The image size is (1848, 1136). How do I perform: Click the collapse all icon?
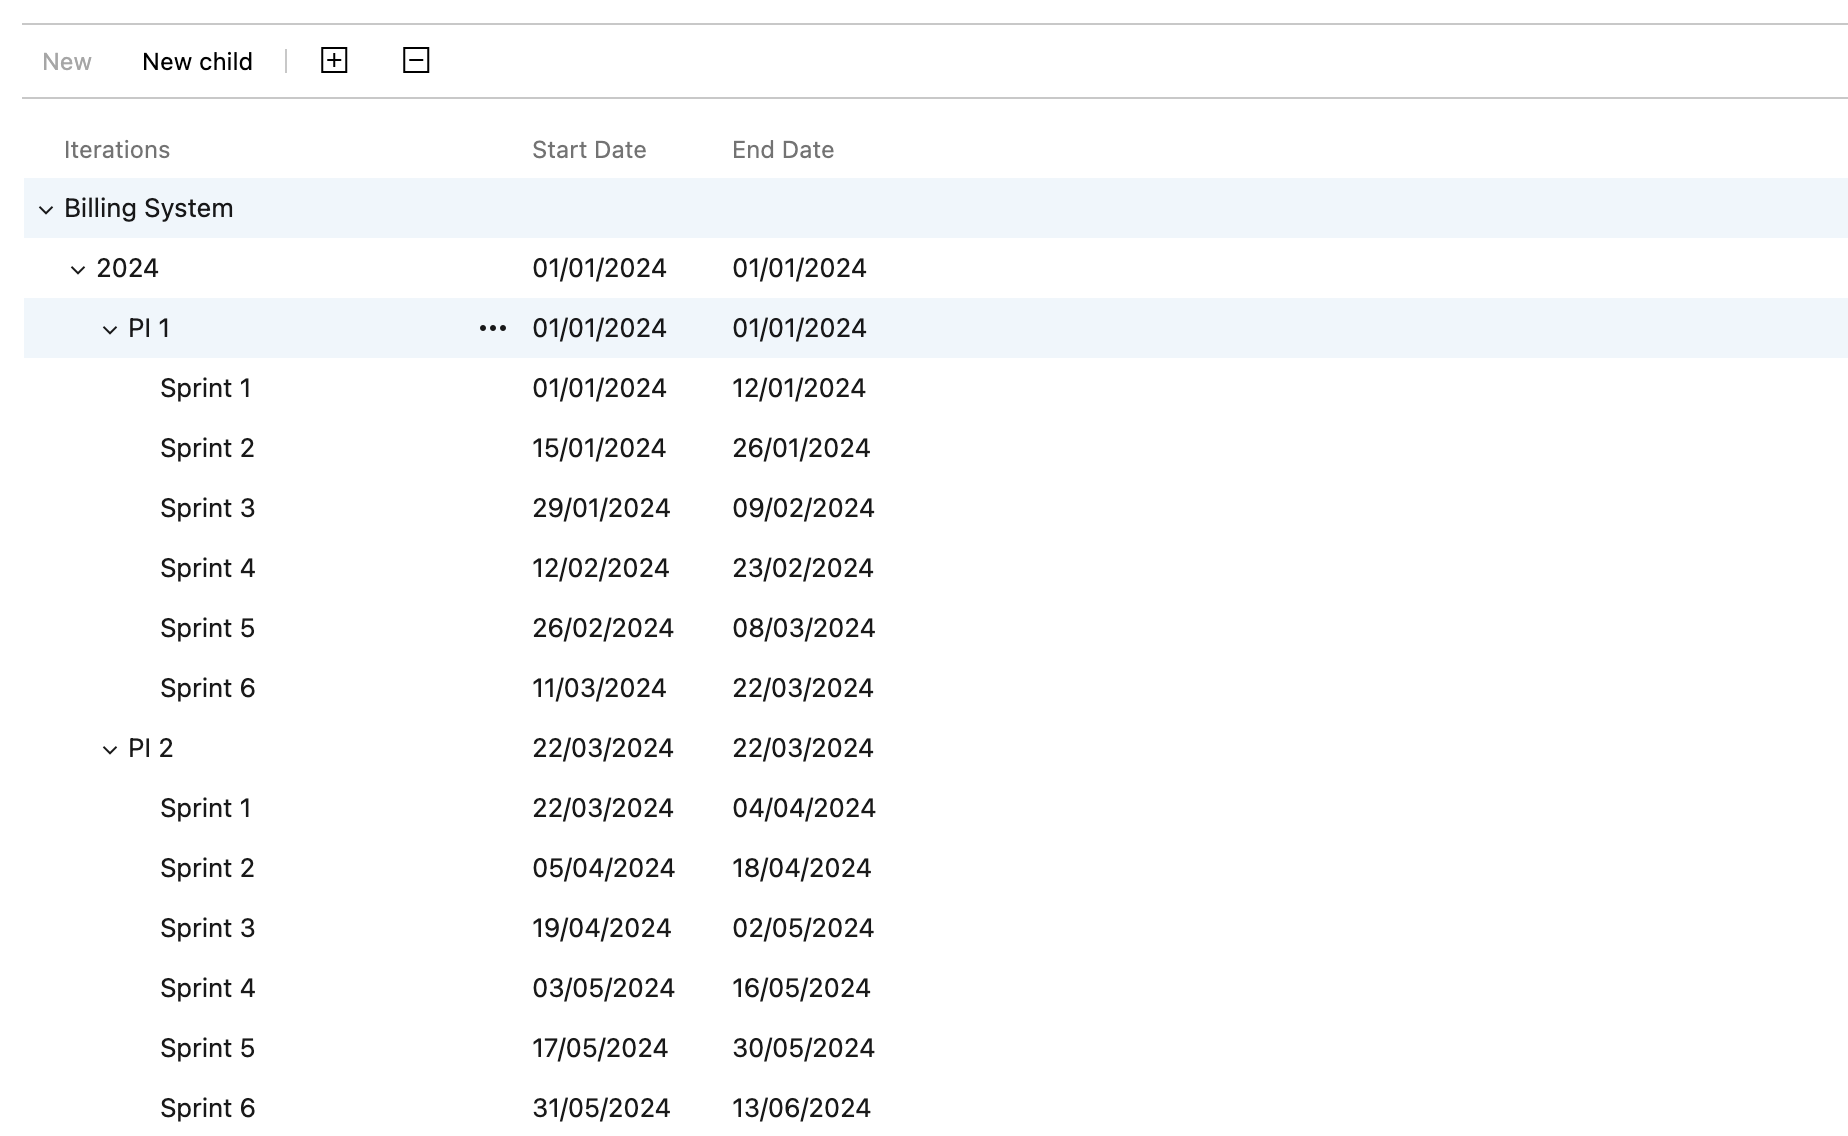(416, 60)
